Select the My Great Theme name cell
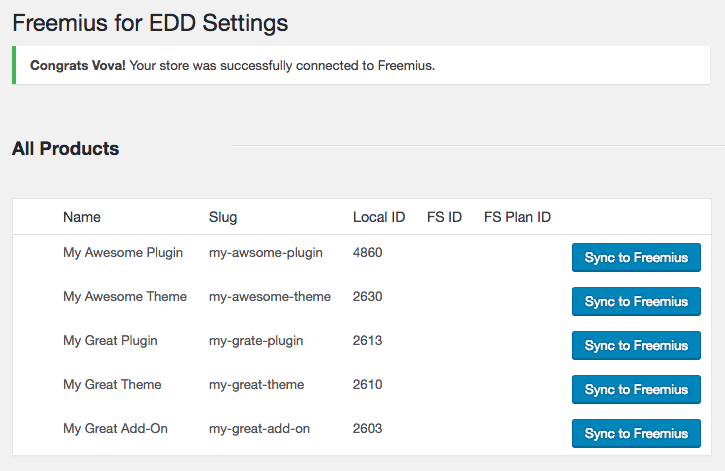Screen dimensions: 725x471 point(112,385)
